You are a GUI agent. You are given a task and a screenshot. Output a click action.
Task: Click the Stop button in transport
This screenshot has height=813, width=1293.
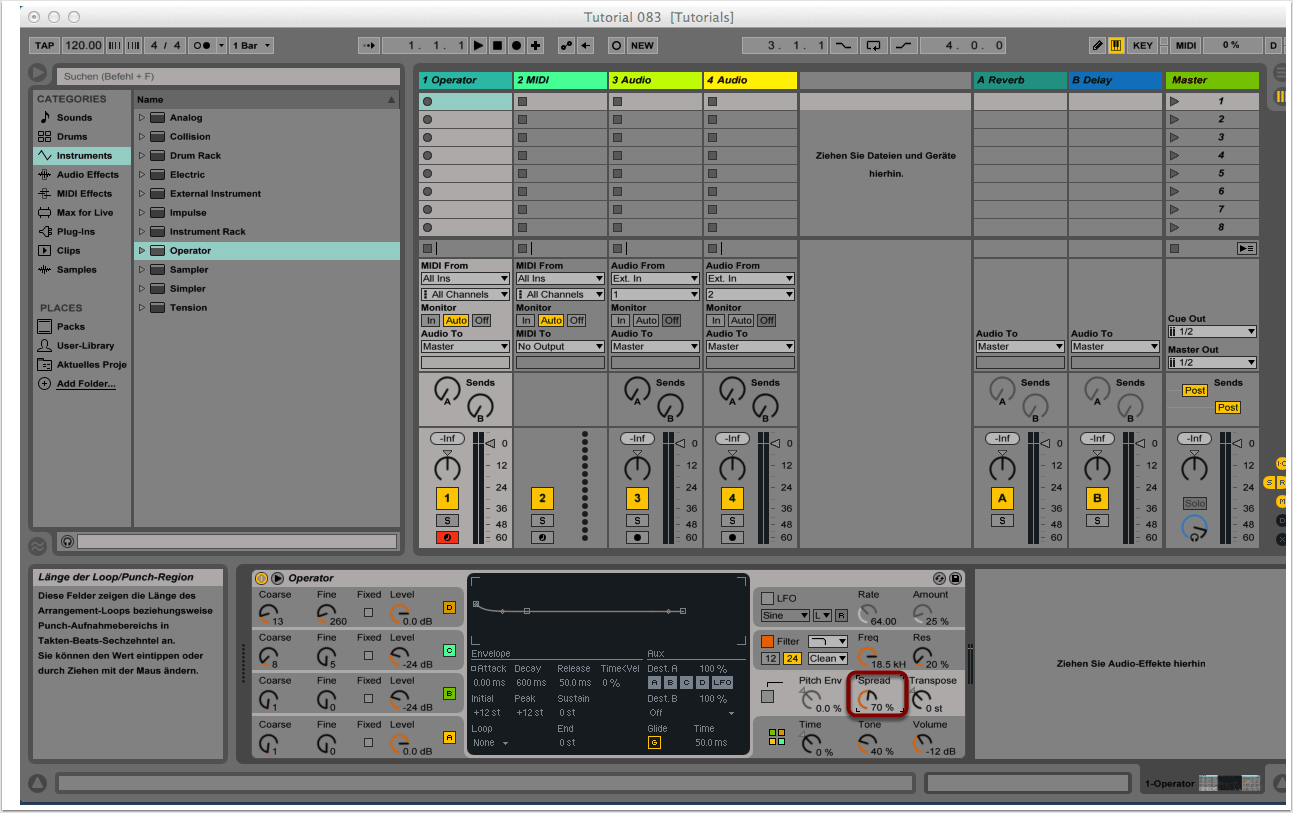[498, 45]
